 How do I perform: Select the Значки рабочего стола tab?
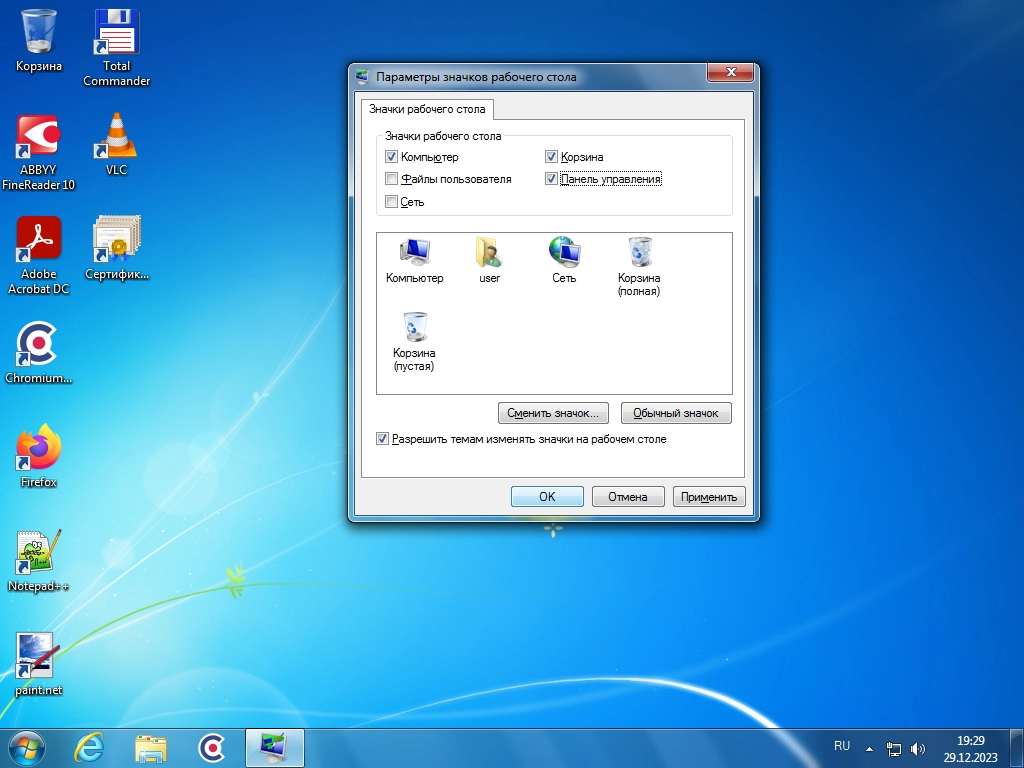coord(427,109)
